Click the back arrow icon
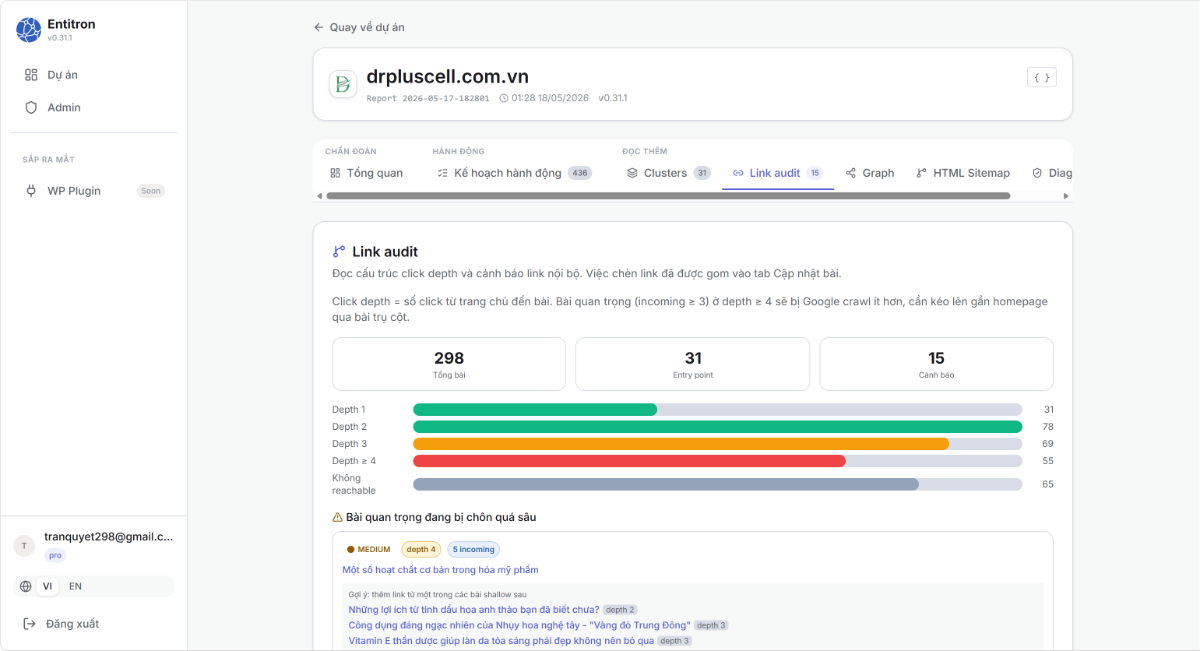This screenshot has height=651, width=1200. (319, 27)
